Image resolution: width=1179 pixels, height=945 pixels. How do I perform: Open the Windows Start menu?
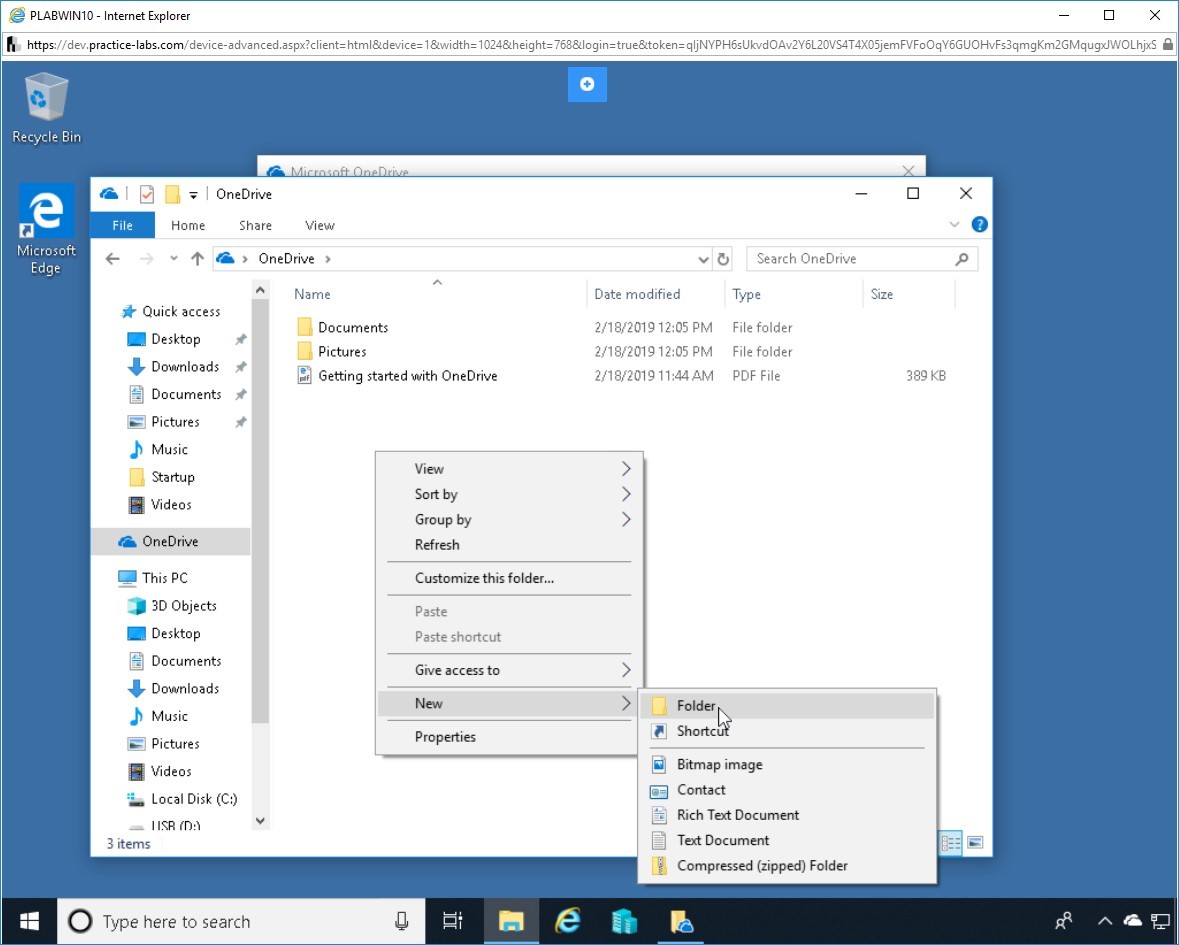point(29,921)
